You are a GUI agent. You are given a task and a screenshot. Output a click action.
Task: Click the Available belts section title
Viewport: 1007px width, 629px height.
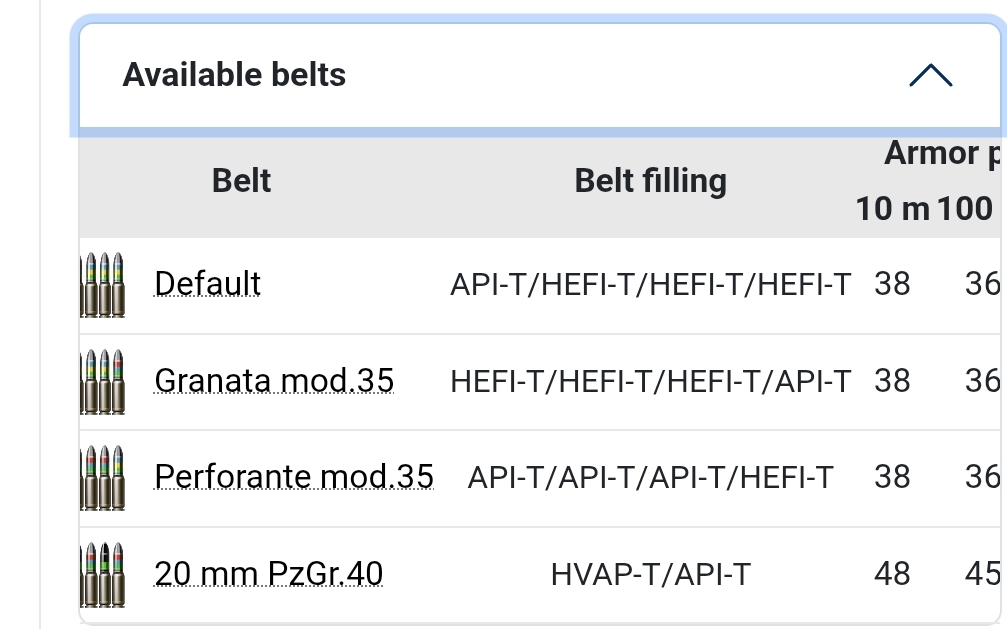tap(234, 75)
